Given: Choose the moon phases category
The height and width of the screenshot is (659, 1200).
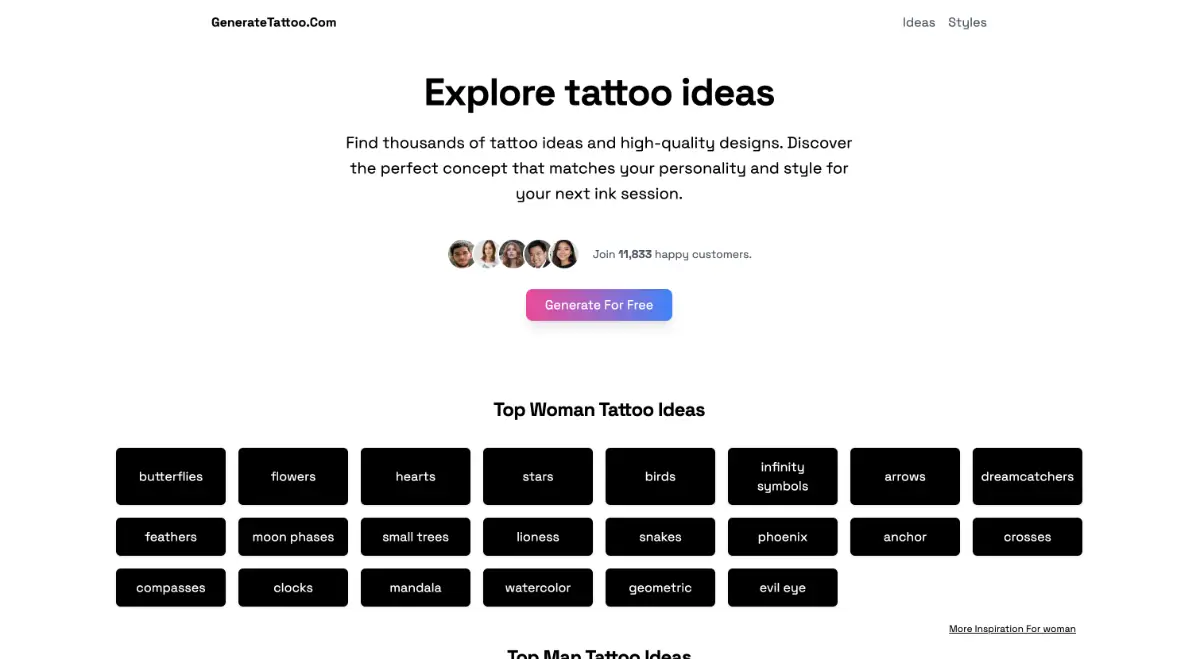Looking at the screenshot, I should [x=292, y=536].
